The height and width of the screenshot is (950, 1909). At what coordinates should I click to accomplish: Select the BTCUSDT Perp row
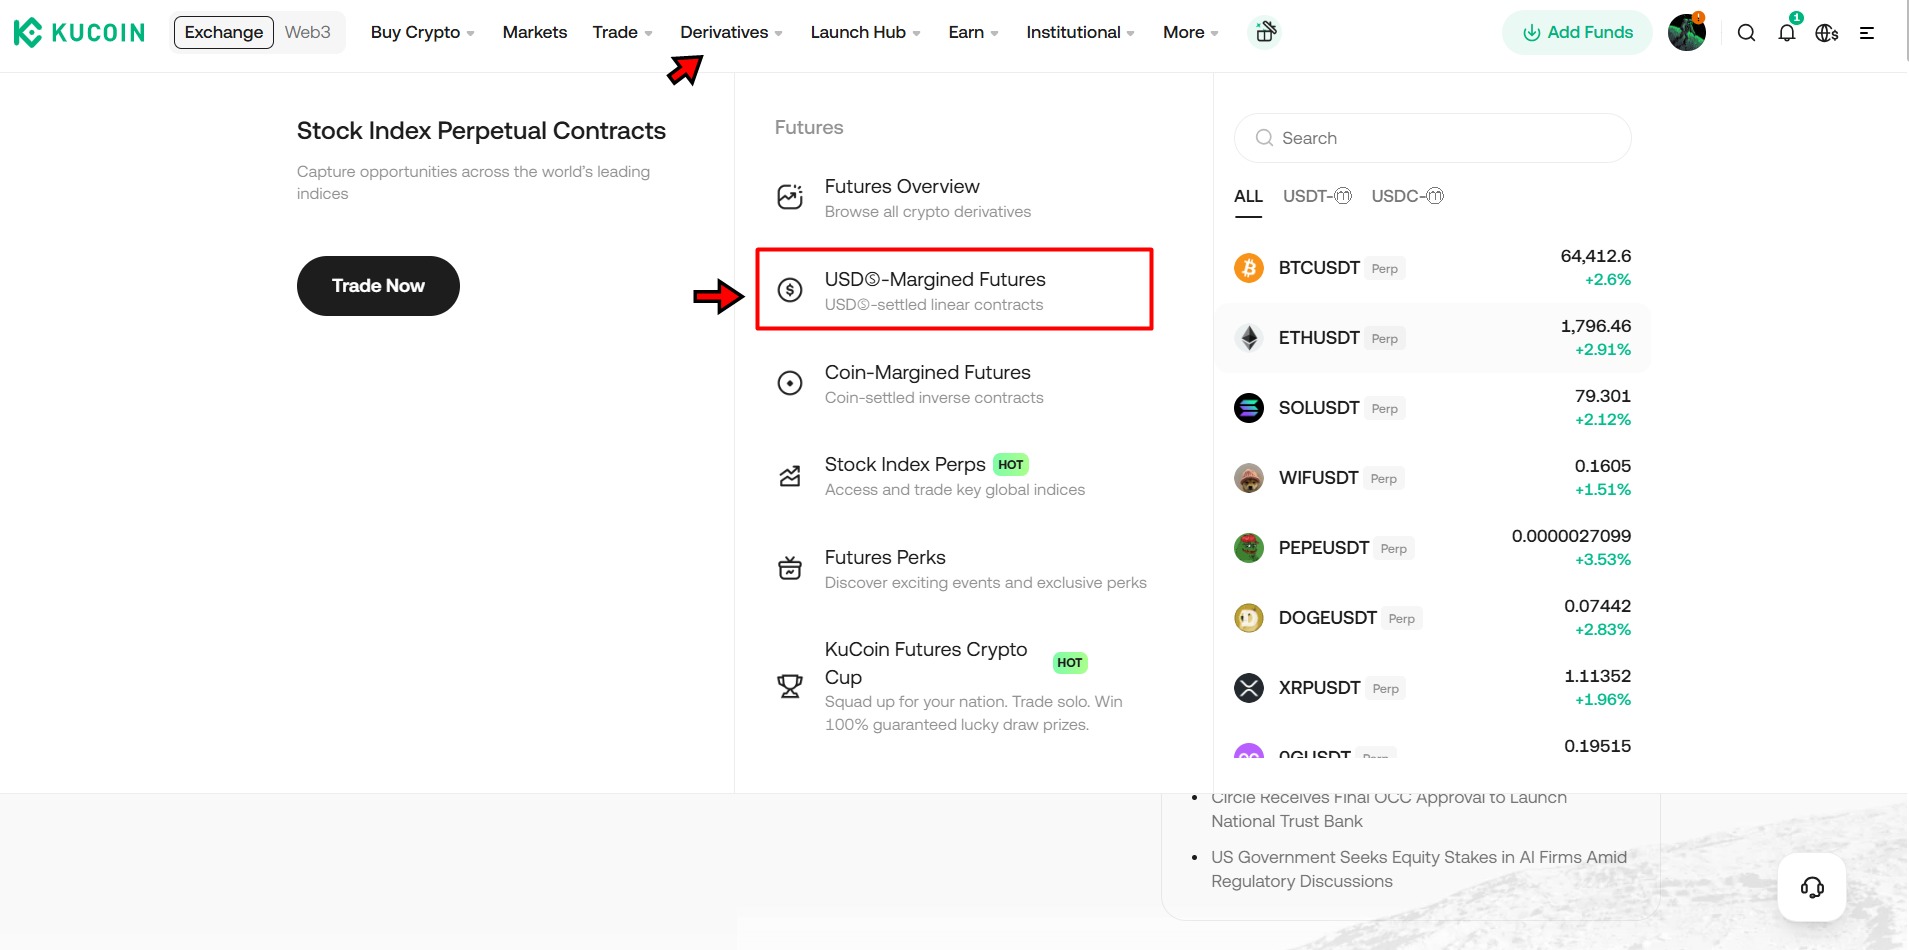coord(1432,268)
